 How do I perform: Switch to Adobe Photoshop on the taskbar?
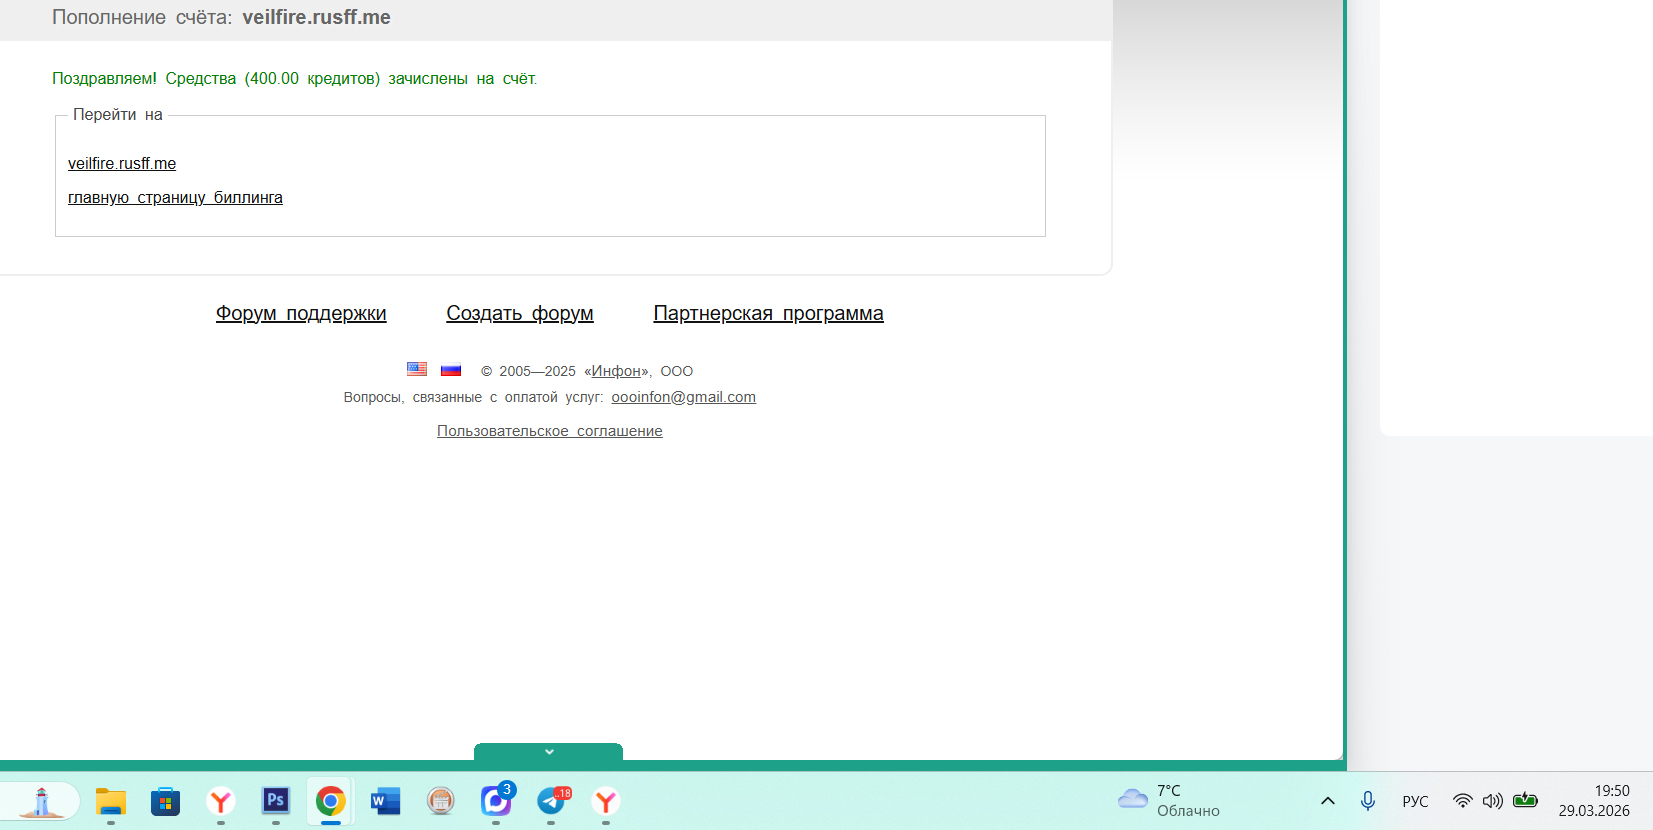pos(276,801)
